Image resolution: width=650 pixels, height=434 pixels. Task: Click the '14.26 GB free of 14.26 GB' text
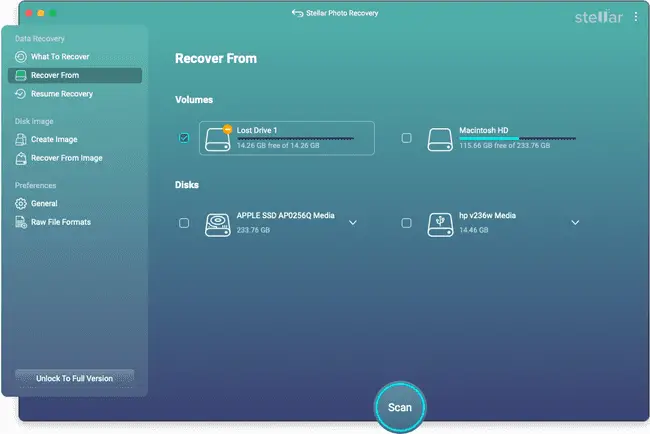point(278,145)
